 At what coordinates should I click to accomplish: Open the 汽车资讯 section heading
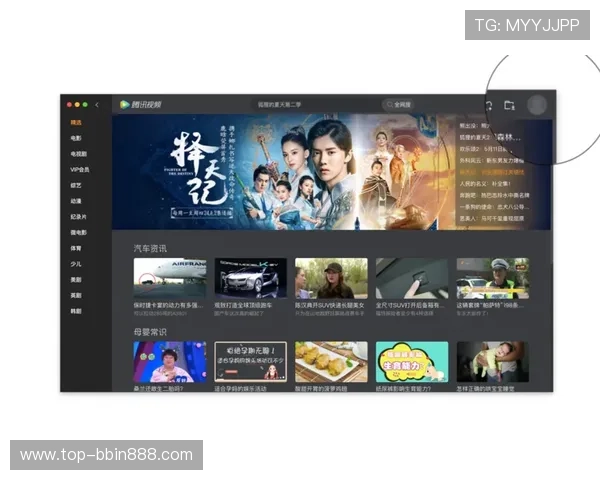click(x=150, y=249)
